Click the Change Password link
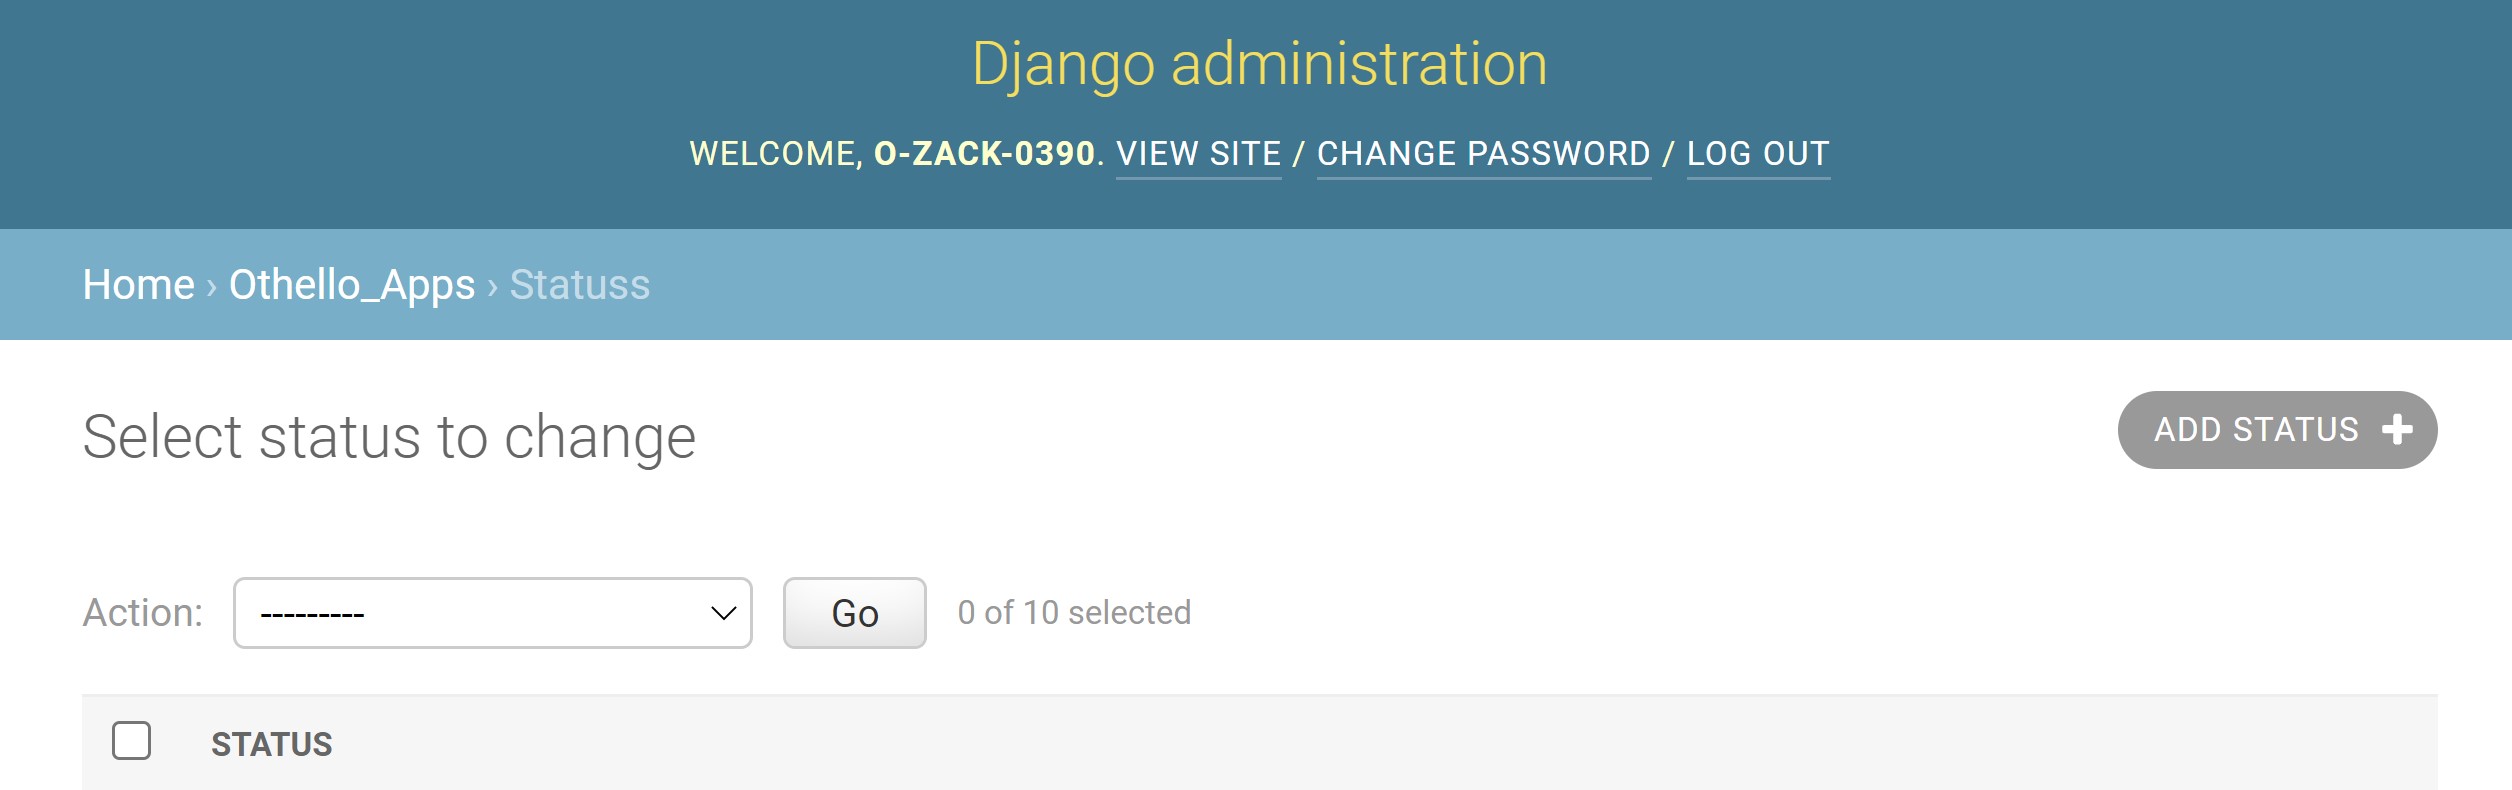 [1483, 154]
